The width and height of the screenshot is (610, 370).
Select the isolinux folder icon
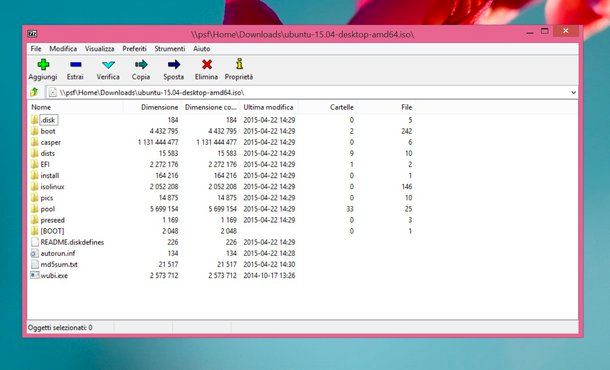pos(35,186)
